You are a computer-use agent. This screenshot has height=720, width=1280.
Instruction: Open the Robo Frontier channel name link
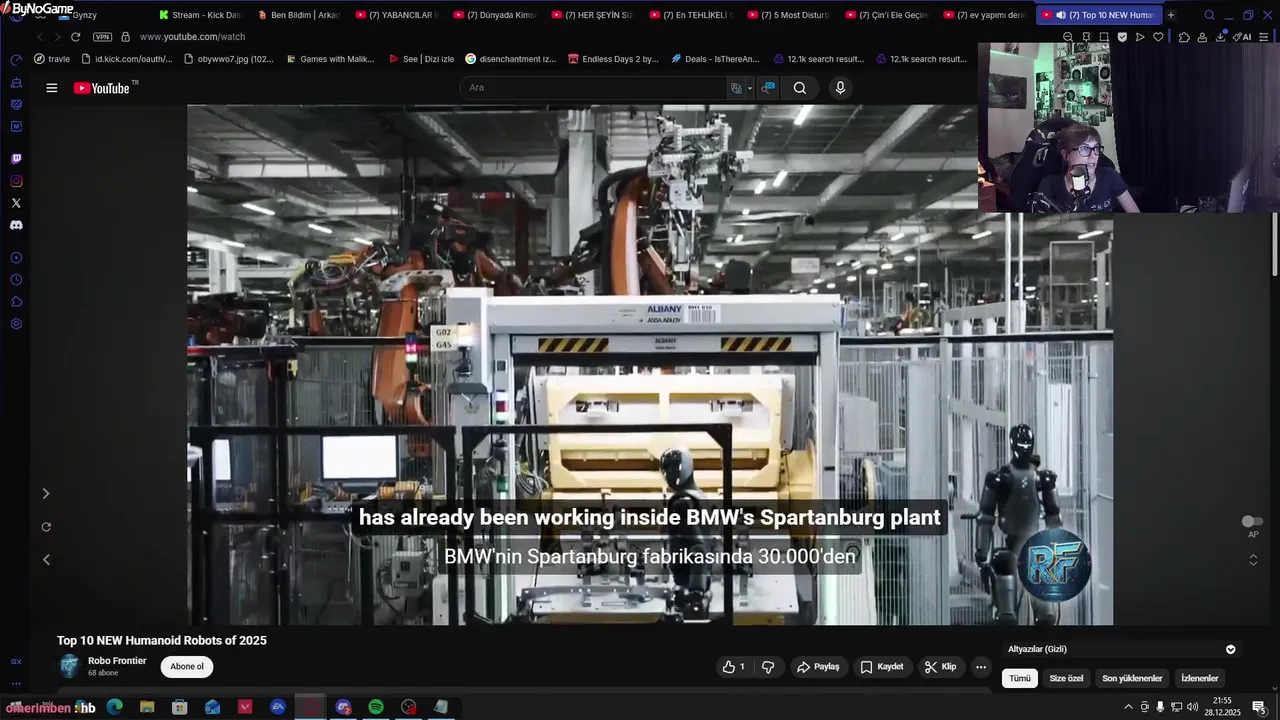pyautogui.click(x=117, y=661)
